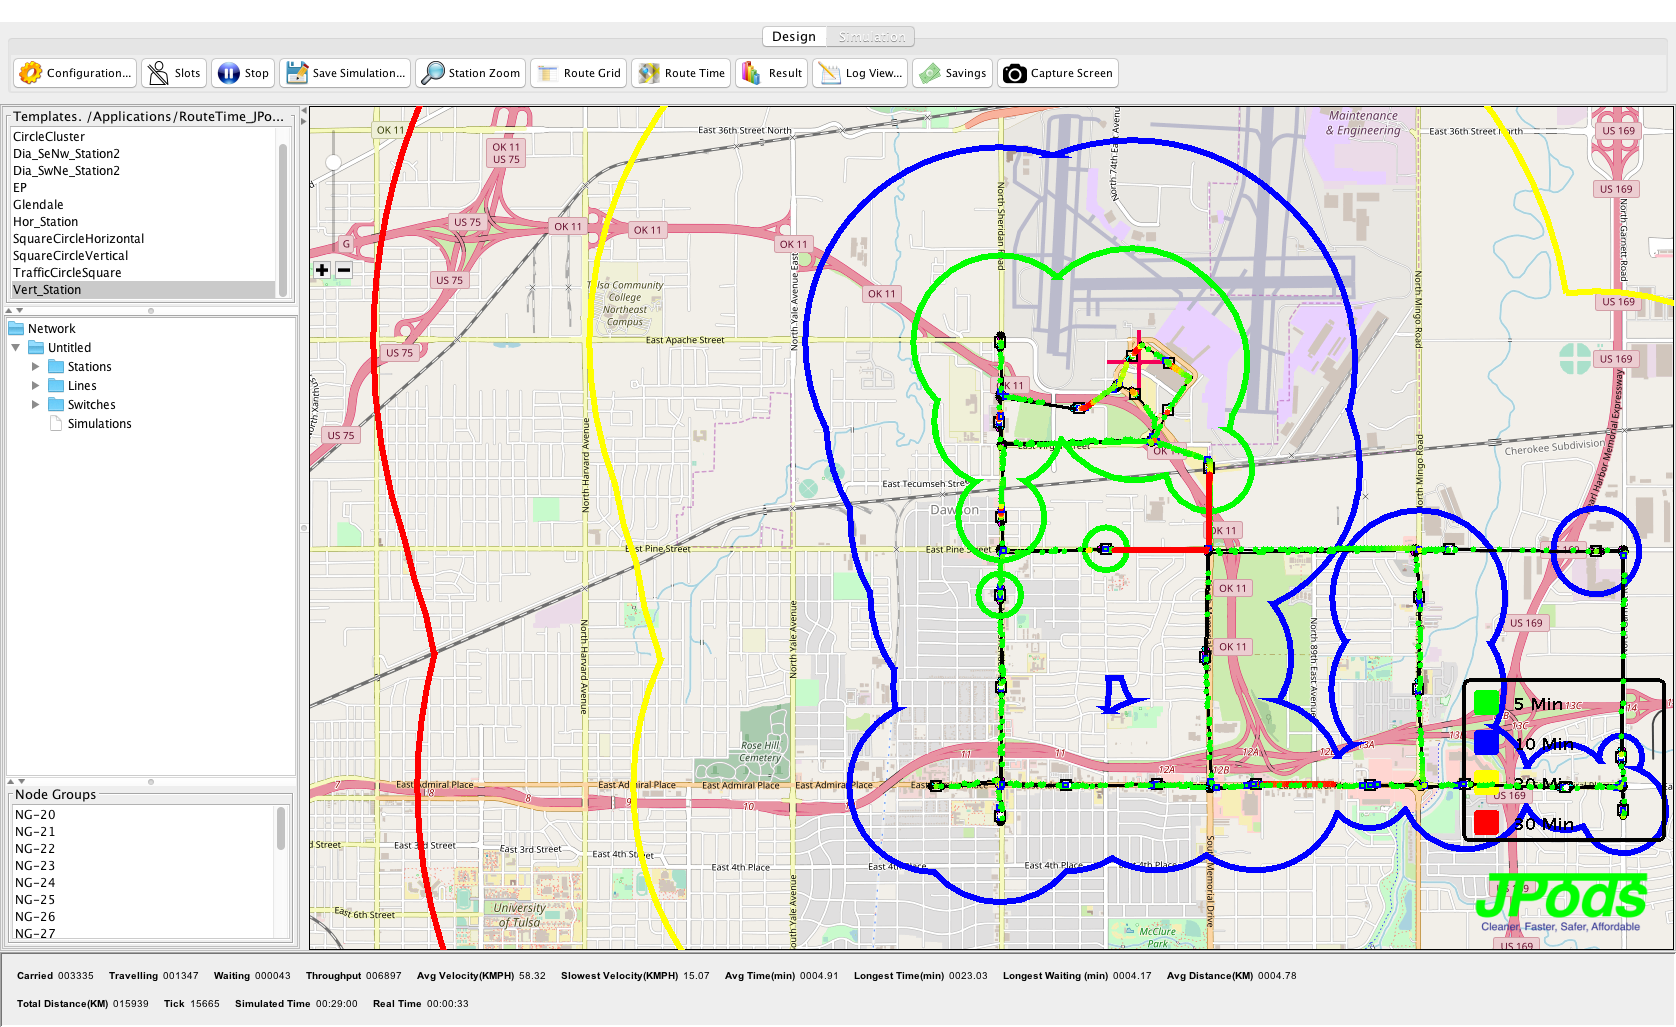The width and height of the screenshot is (1676, 1027).
Task: Expand the Stations folder
Action: click(36, 367)
